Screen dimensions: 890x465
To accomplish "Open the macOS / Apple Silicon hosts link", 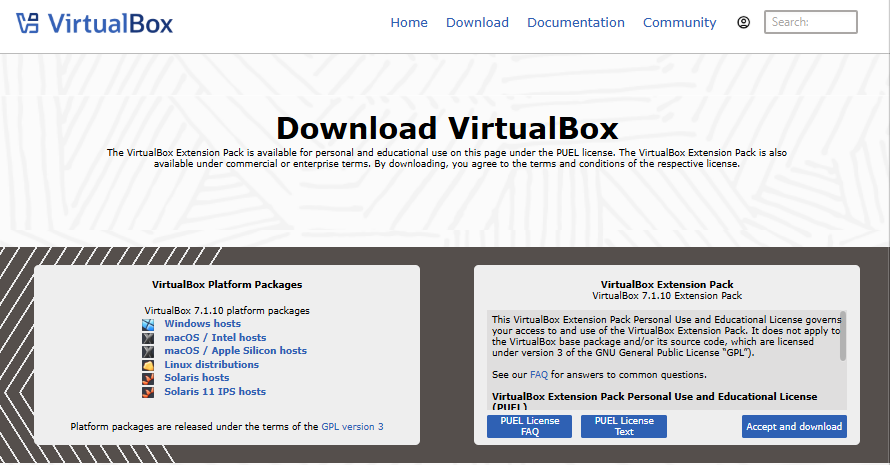I will point(236,351).
